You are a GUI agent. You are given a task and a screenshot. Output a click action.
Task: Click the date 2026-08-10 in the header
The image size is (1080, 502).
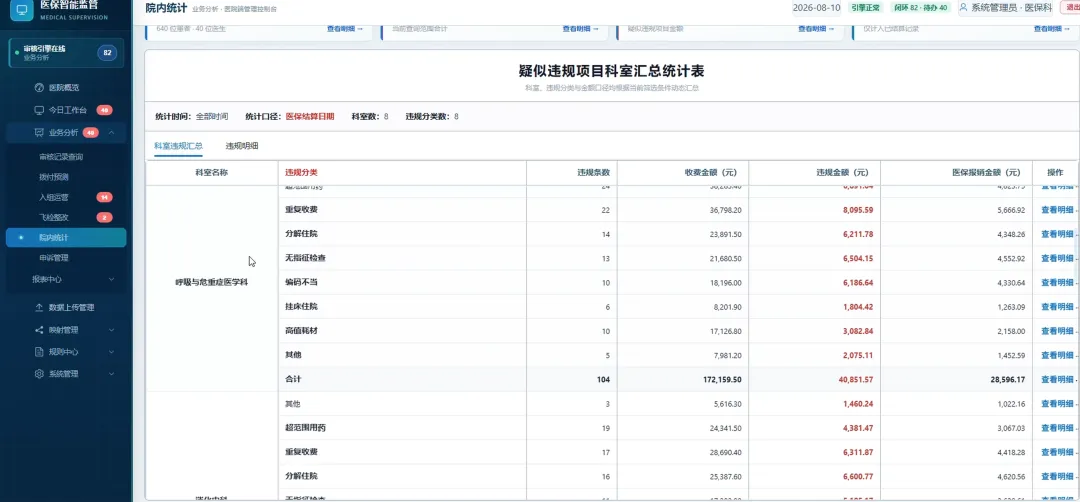point(817,8)
